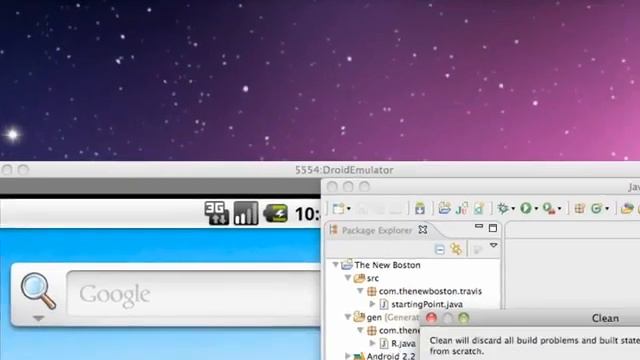Click the New wizard icon in Eclipse toolbar

coord(338,209)
